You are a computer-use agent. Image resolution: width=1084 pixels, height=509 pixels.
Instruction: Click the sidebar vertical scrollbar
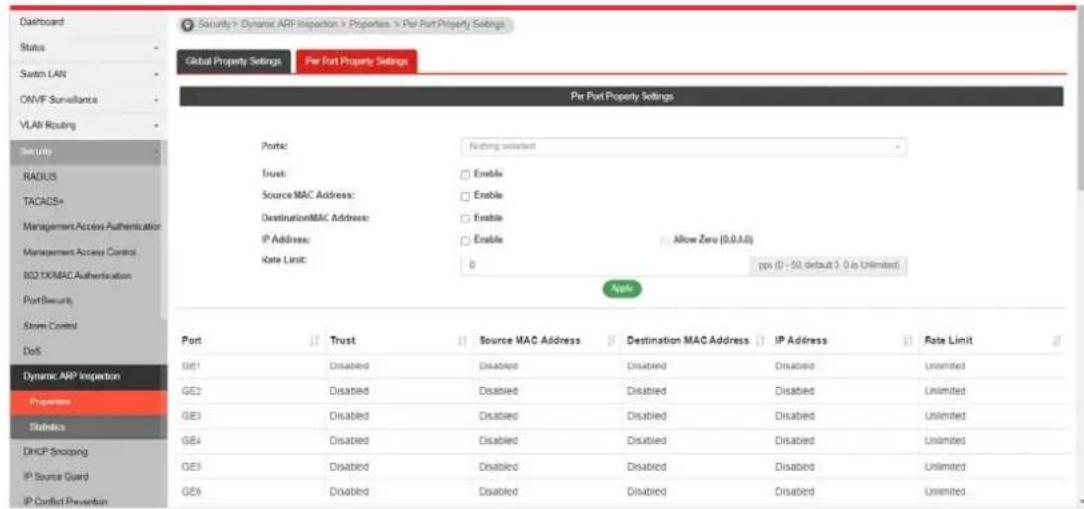coord(163,228)
